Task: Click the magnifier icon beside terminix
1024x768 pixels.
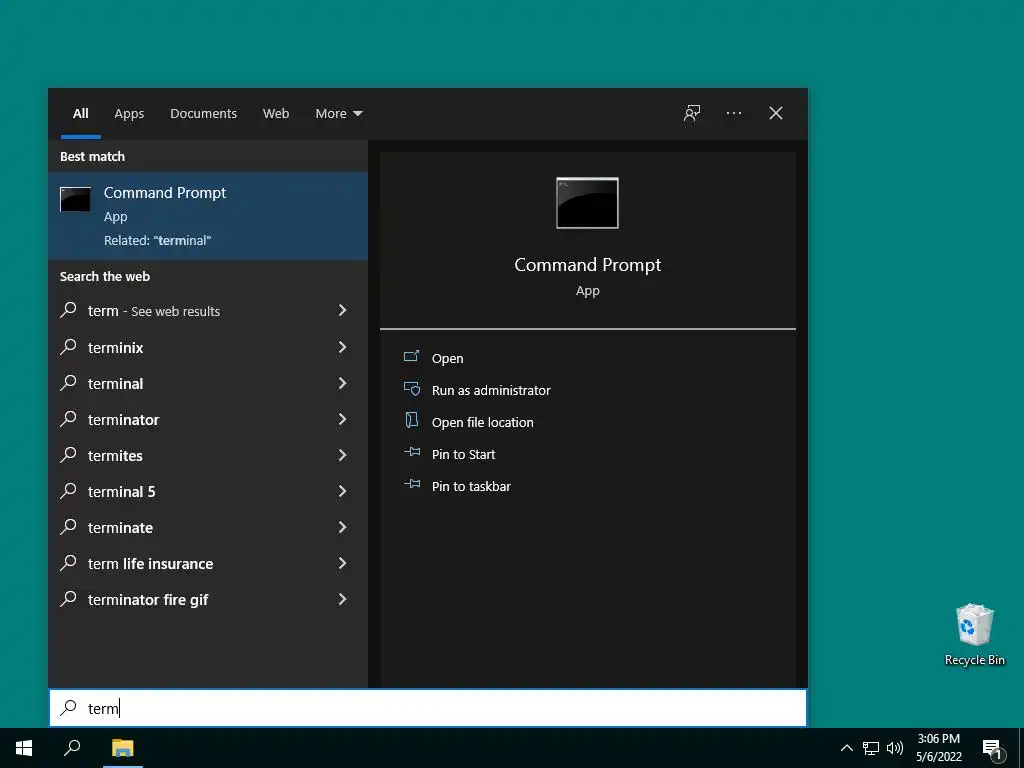Action: pos(69,347)
